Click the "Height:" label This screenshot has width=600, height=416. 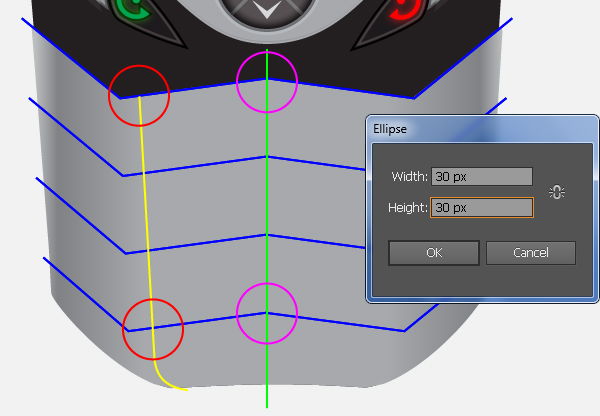pyautogui.click(x=408, y=208)
